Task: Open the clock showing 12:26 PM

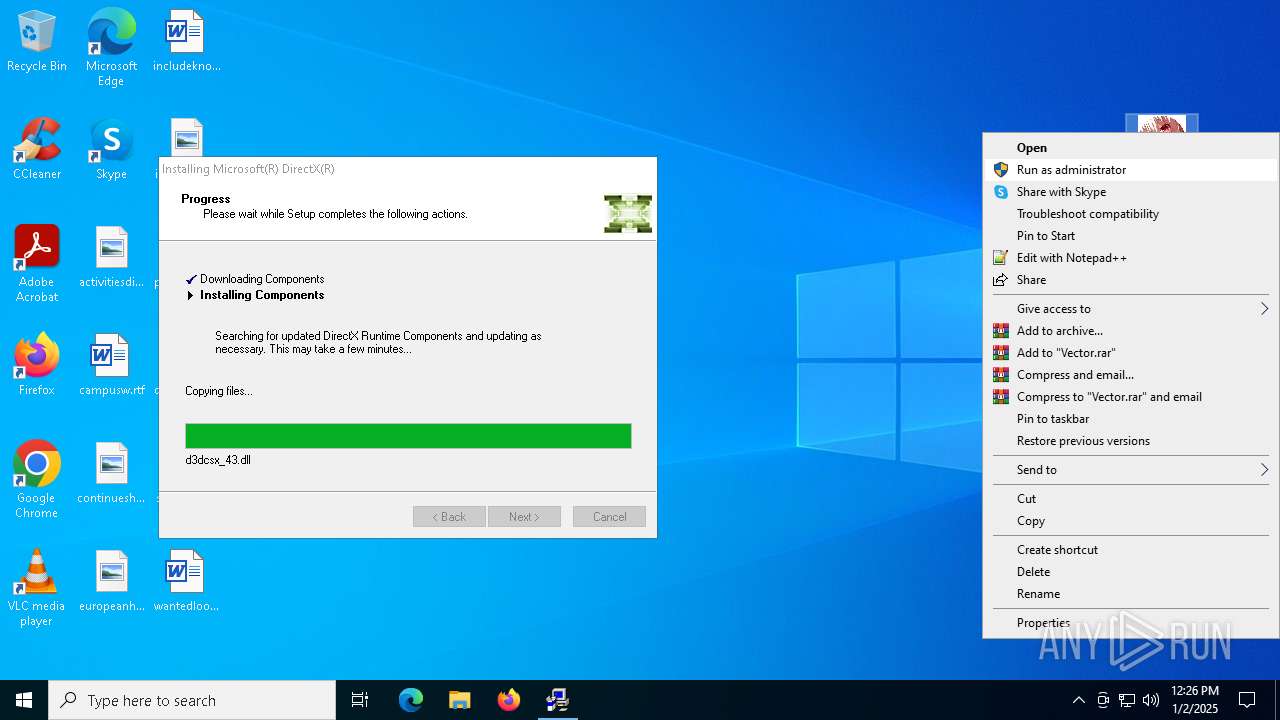Action: coord(1195,700)
